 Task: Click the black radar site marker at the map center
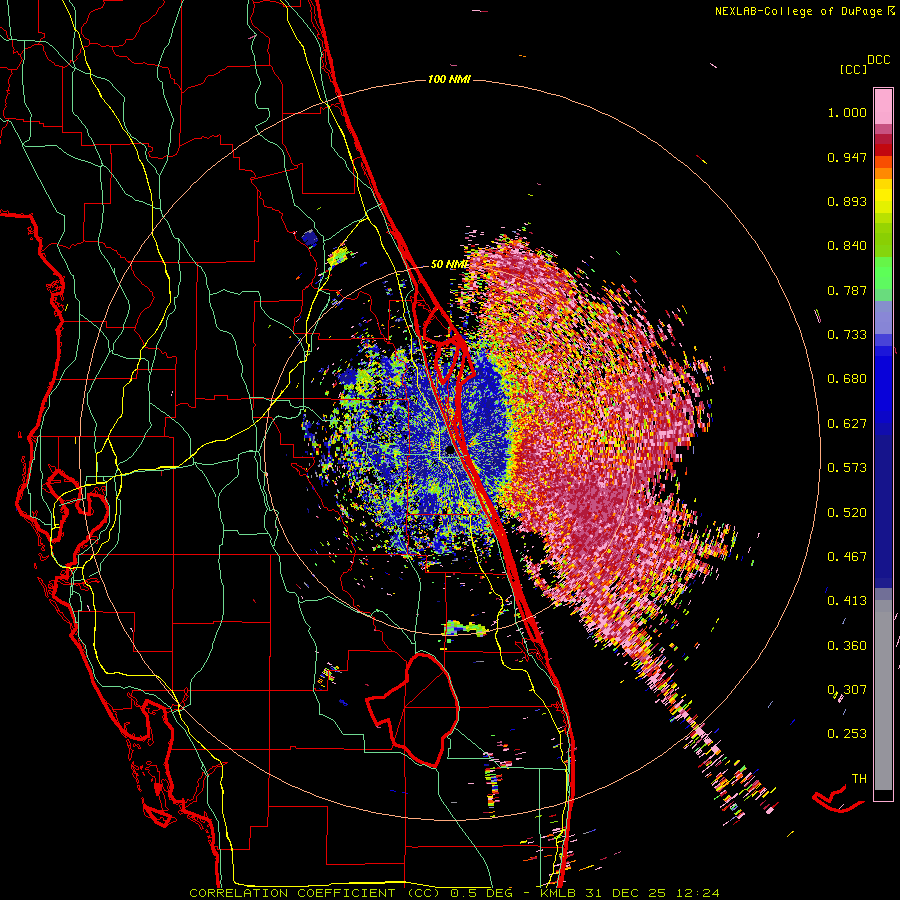click(450, 451)
